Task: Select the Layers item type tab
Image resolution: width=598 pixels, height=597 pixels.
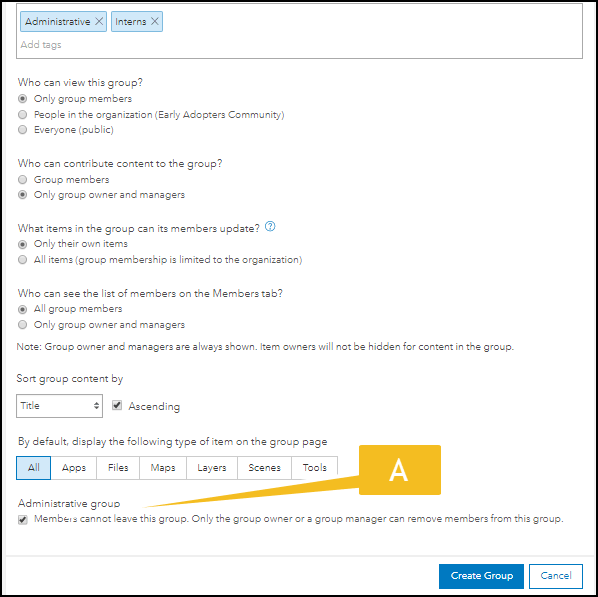Action: point(212,468)
